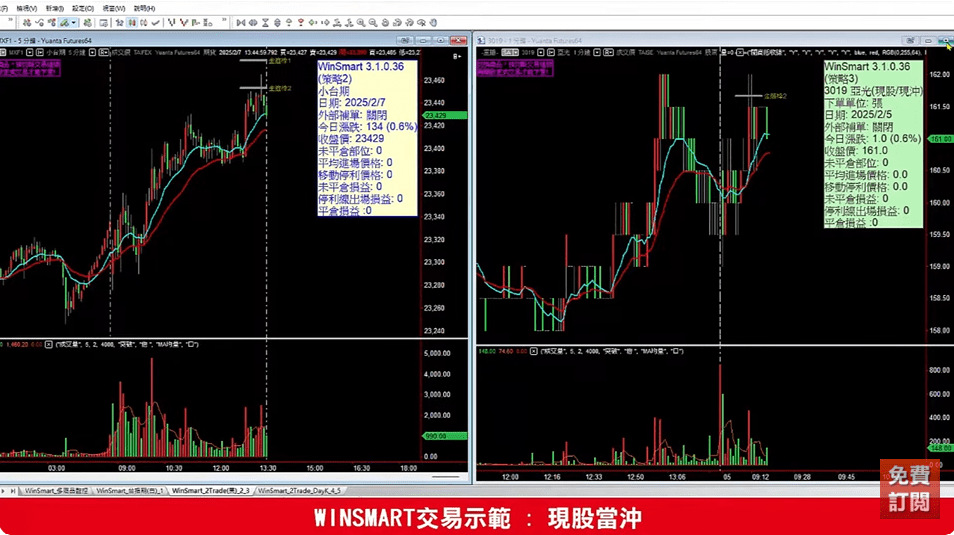This screenshot has height=535, width=954.
Task: Click the small axis icon atop left chart price scale
Action: (x=457, y=57)
